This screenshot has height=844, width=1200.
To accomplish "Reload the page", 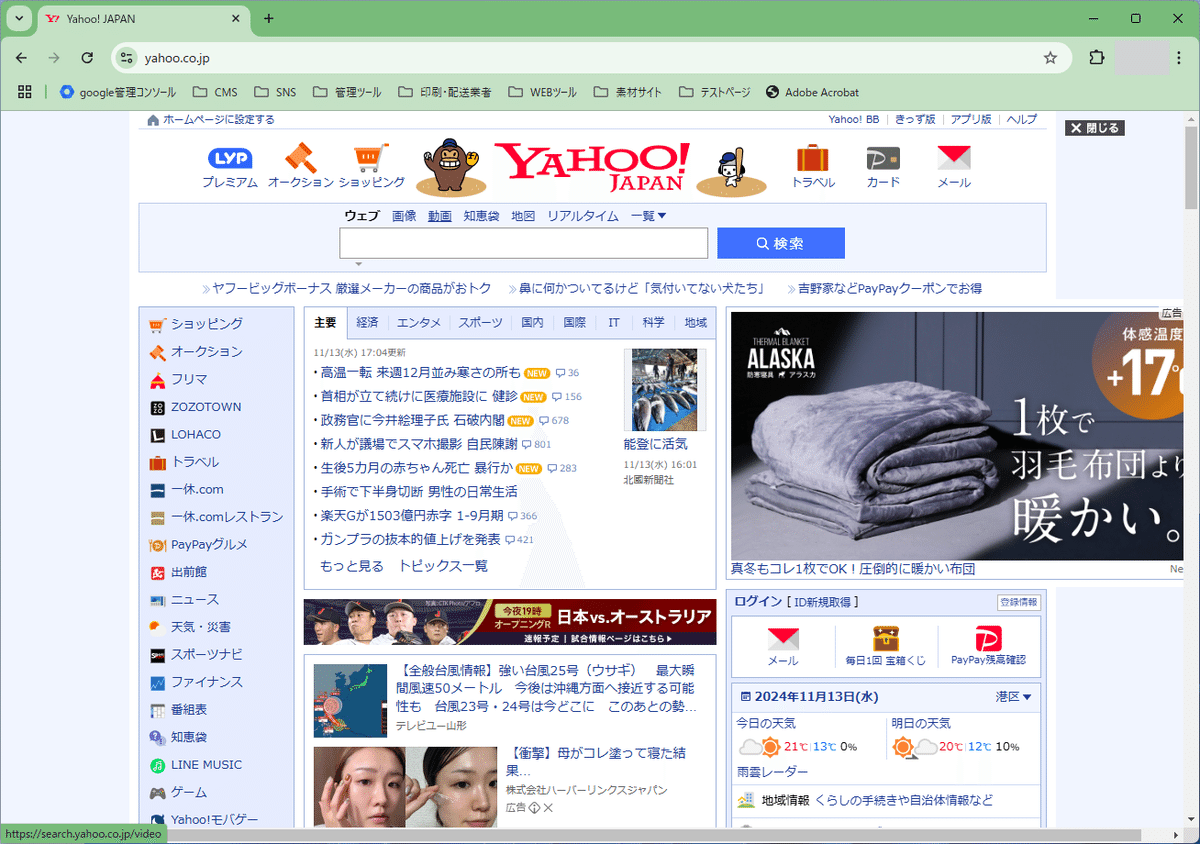I will 87,58.
